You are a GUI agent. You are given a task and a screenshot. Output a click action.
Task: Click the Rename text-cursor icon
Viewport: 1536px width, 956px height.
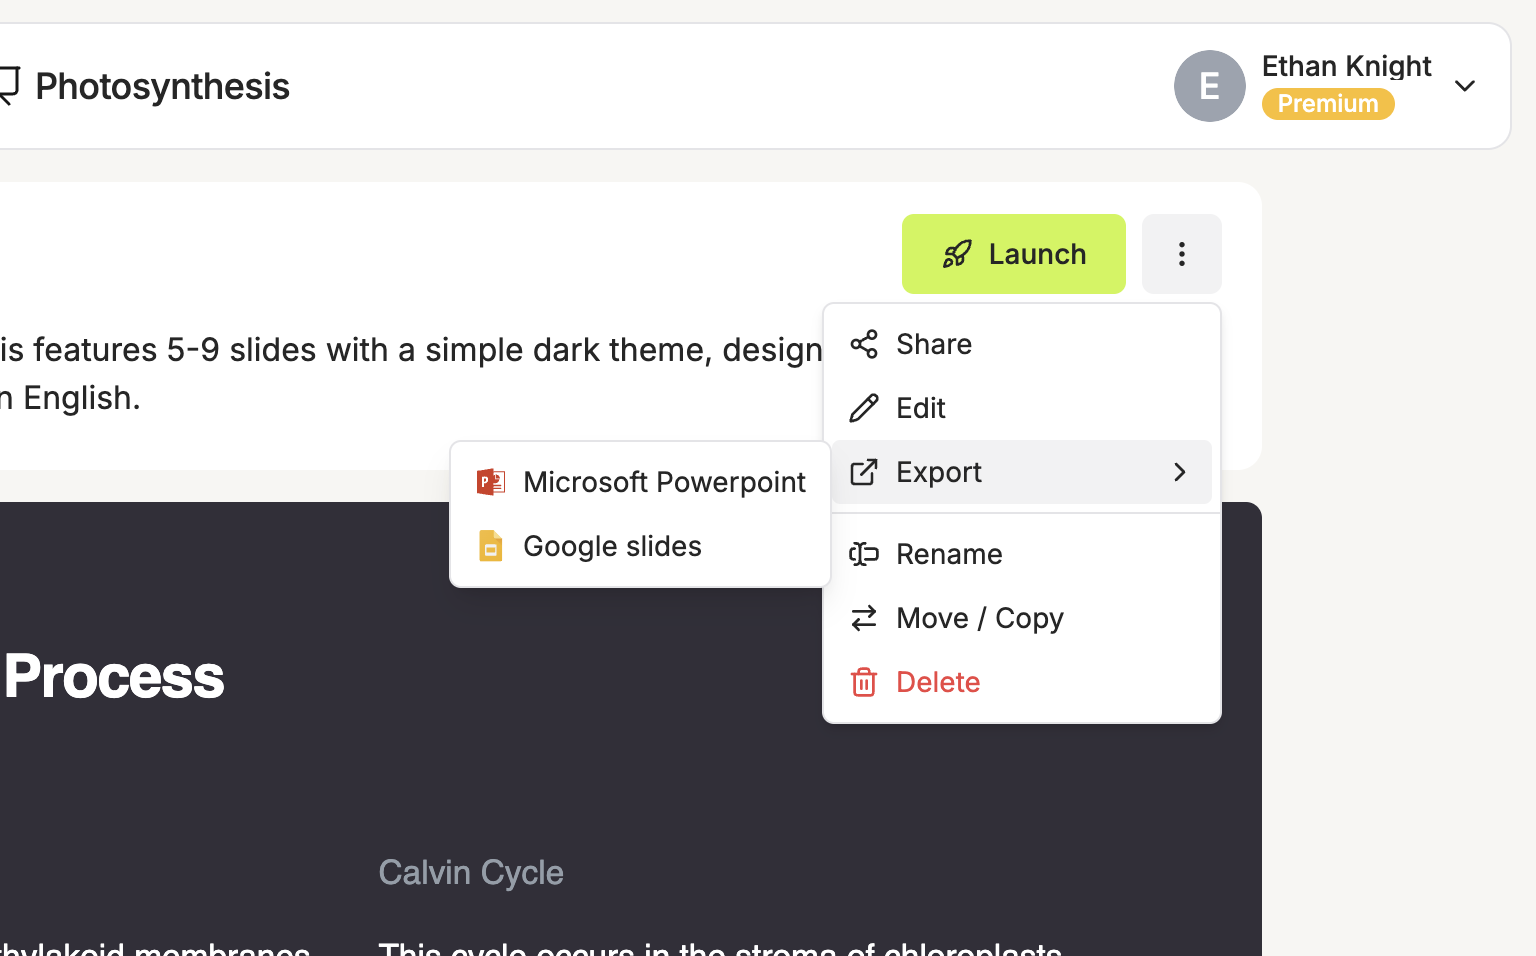(x=864, y=554)
